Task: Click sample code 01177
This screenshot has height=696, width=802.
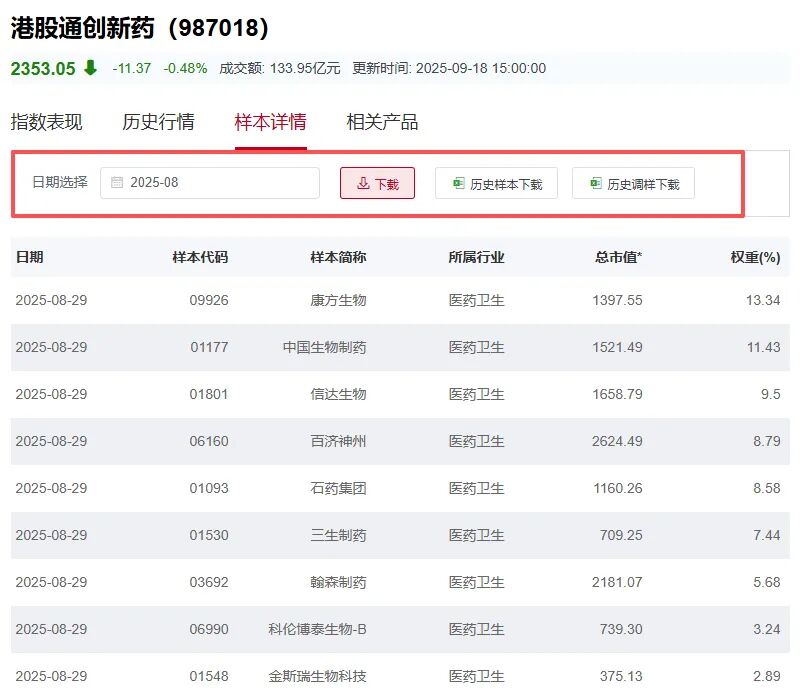Action: click(x=209, y=347)
